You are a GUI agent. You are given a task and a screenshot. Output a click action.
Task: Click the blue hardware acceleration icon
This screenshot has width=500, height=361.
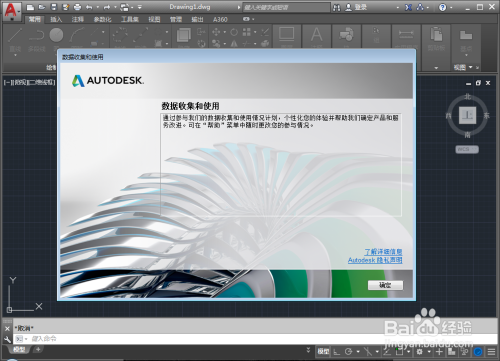[x=478, y=351]
